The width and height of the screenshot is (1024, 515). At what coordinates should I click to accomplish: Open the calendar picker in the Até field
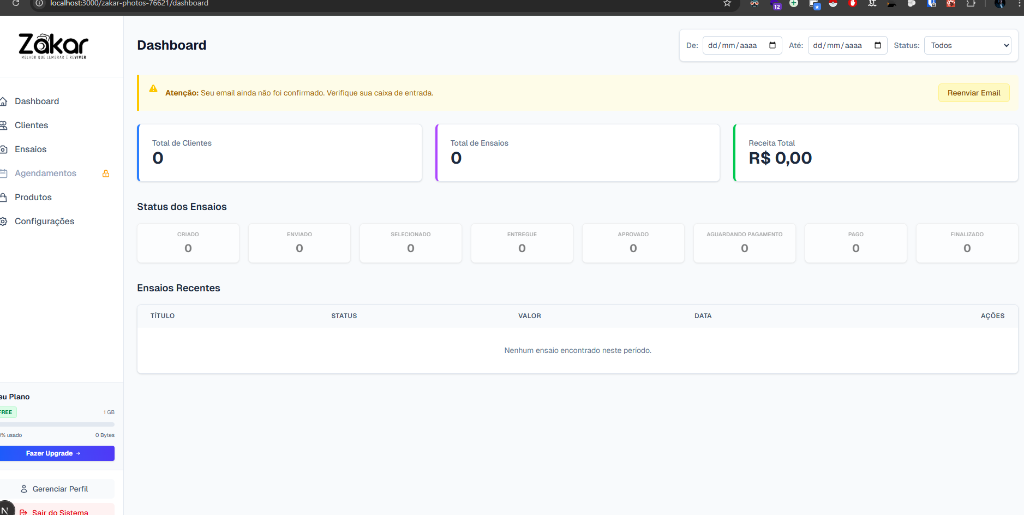point(878,45)
